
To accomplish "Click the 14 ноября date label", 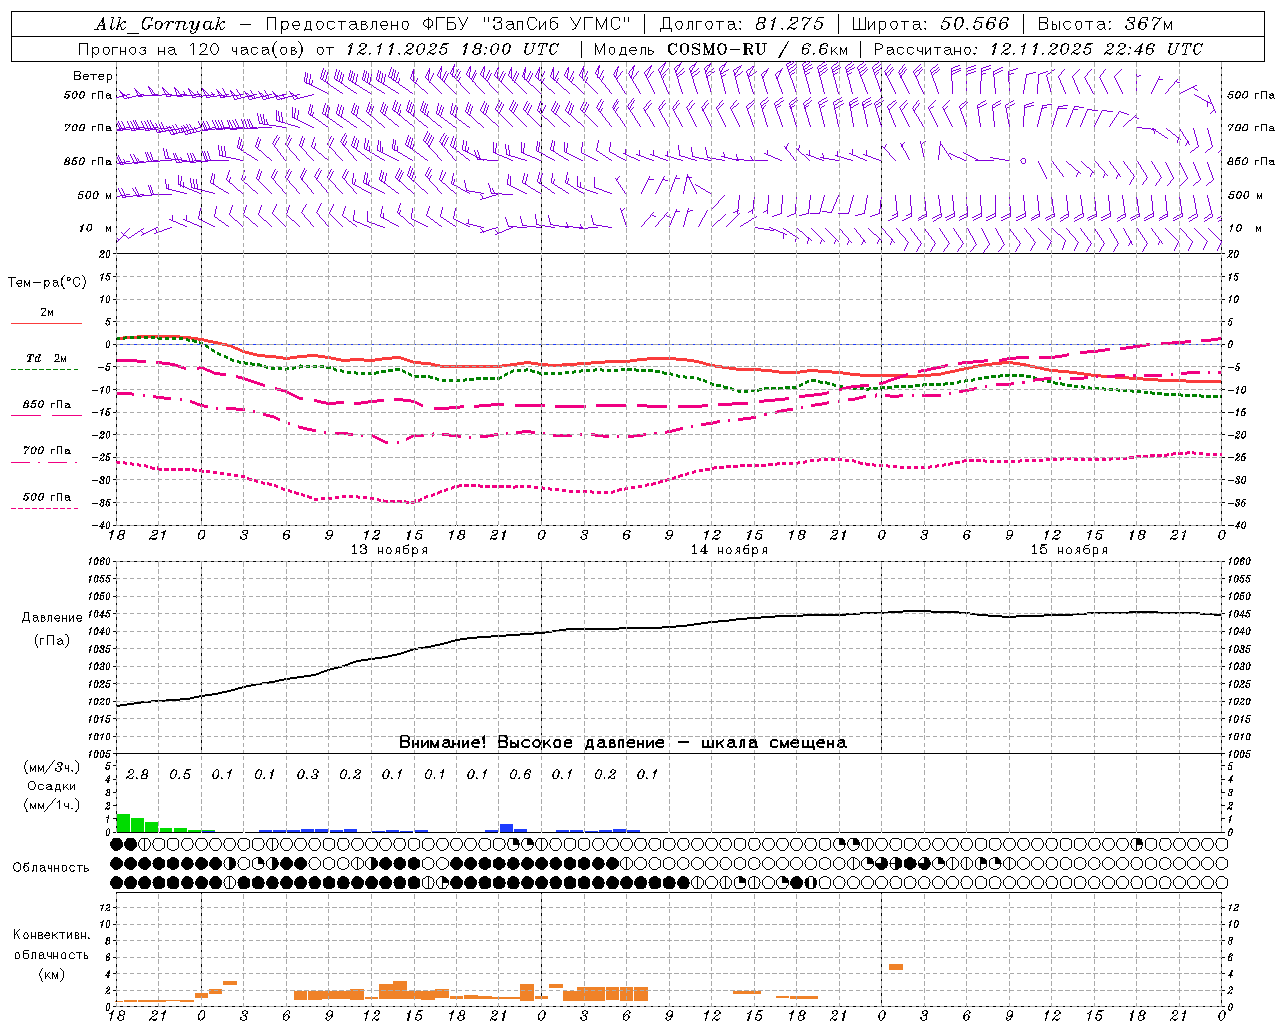I will pos(729,550).
